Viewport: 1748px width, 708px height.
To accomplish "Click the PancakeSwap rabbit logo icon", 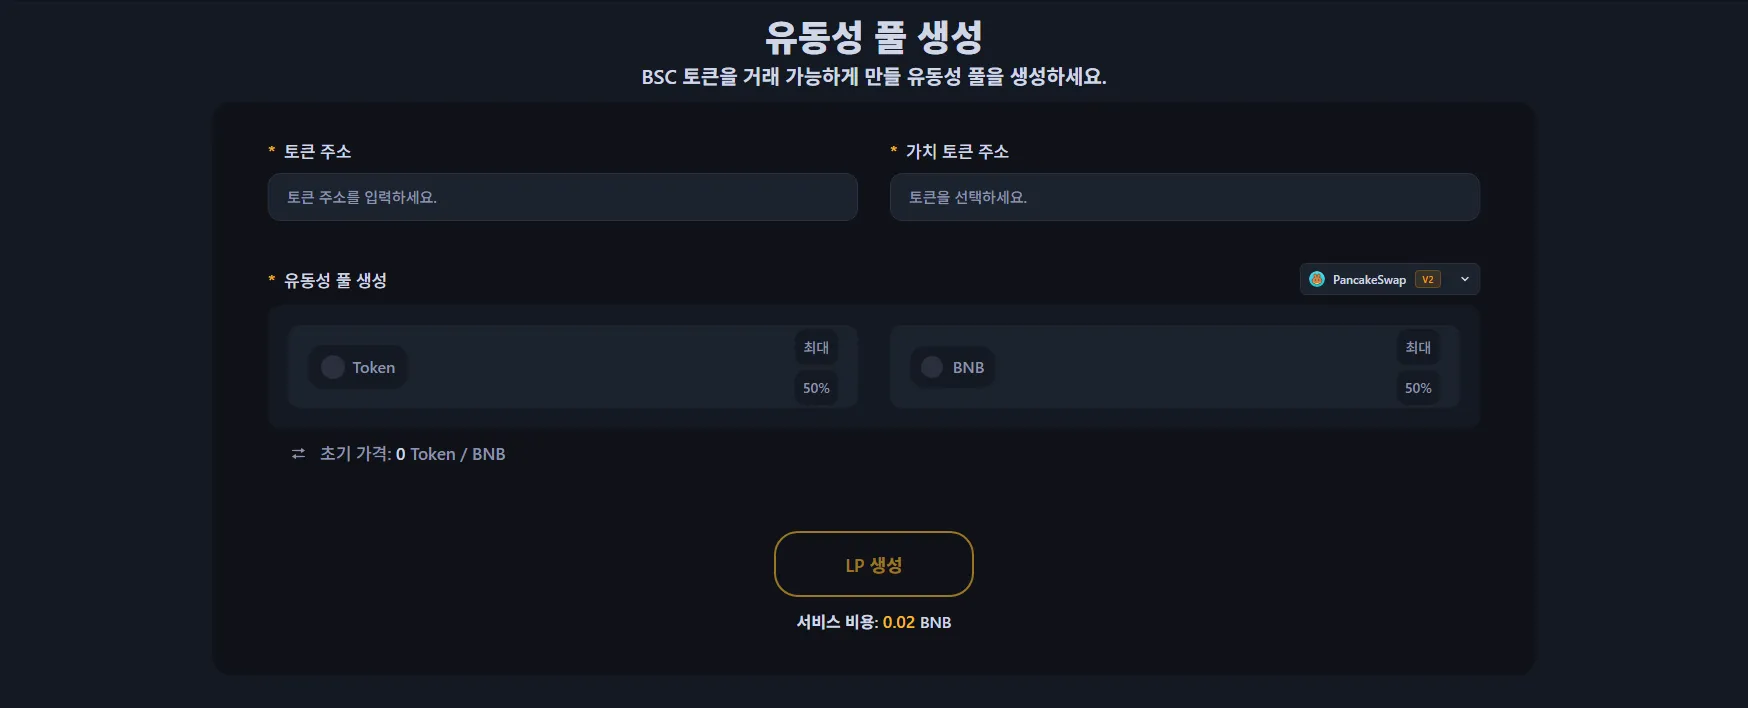I will (x=1315, y=279).
